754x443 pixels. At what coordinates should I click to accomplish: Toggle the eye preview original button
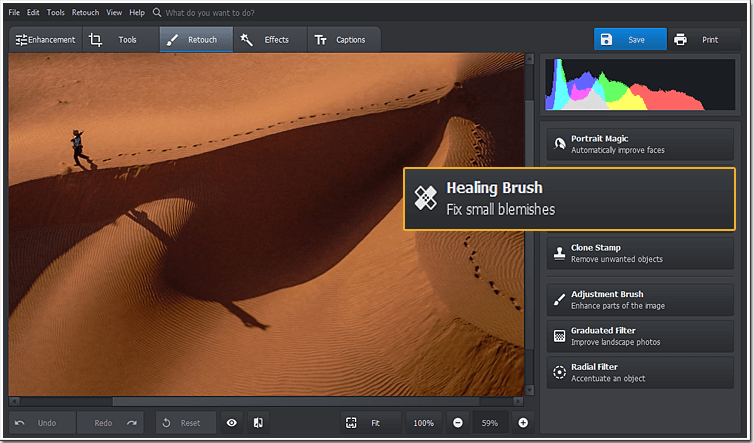232,423
